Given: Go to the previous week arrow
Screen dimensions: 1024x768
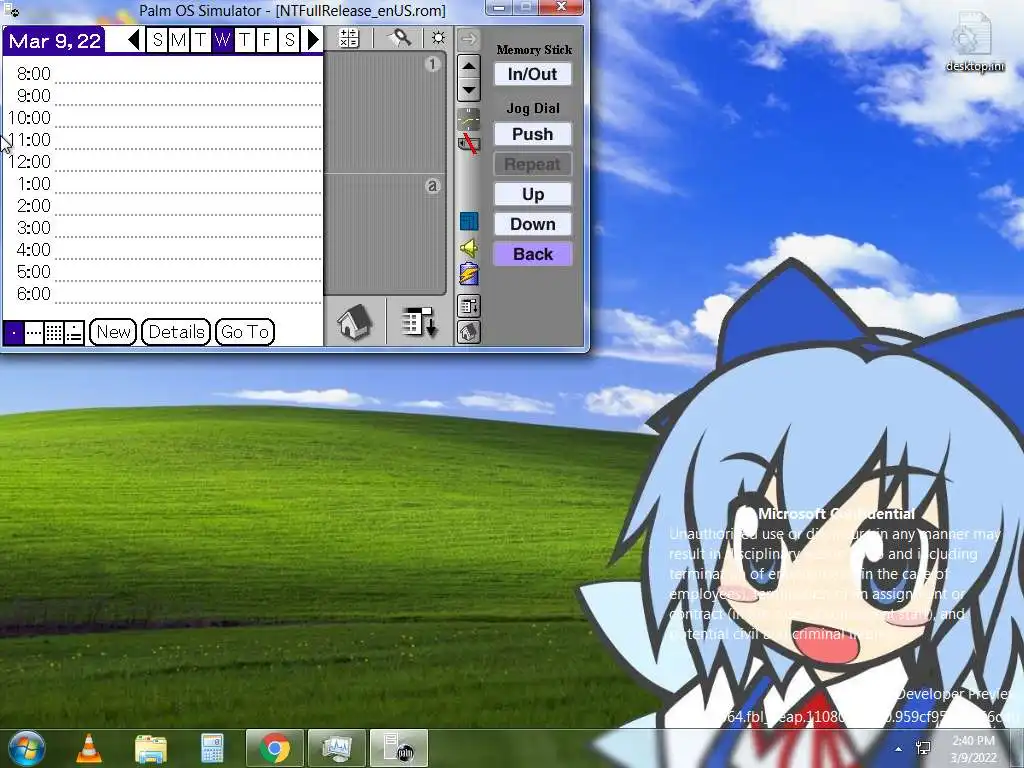Looking at the screenshot, I should click(135, 40).
